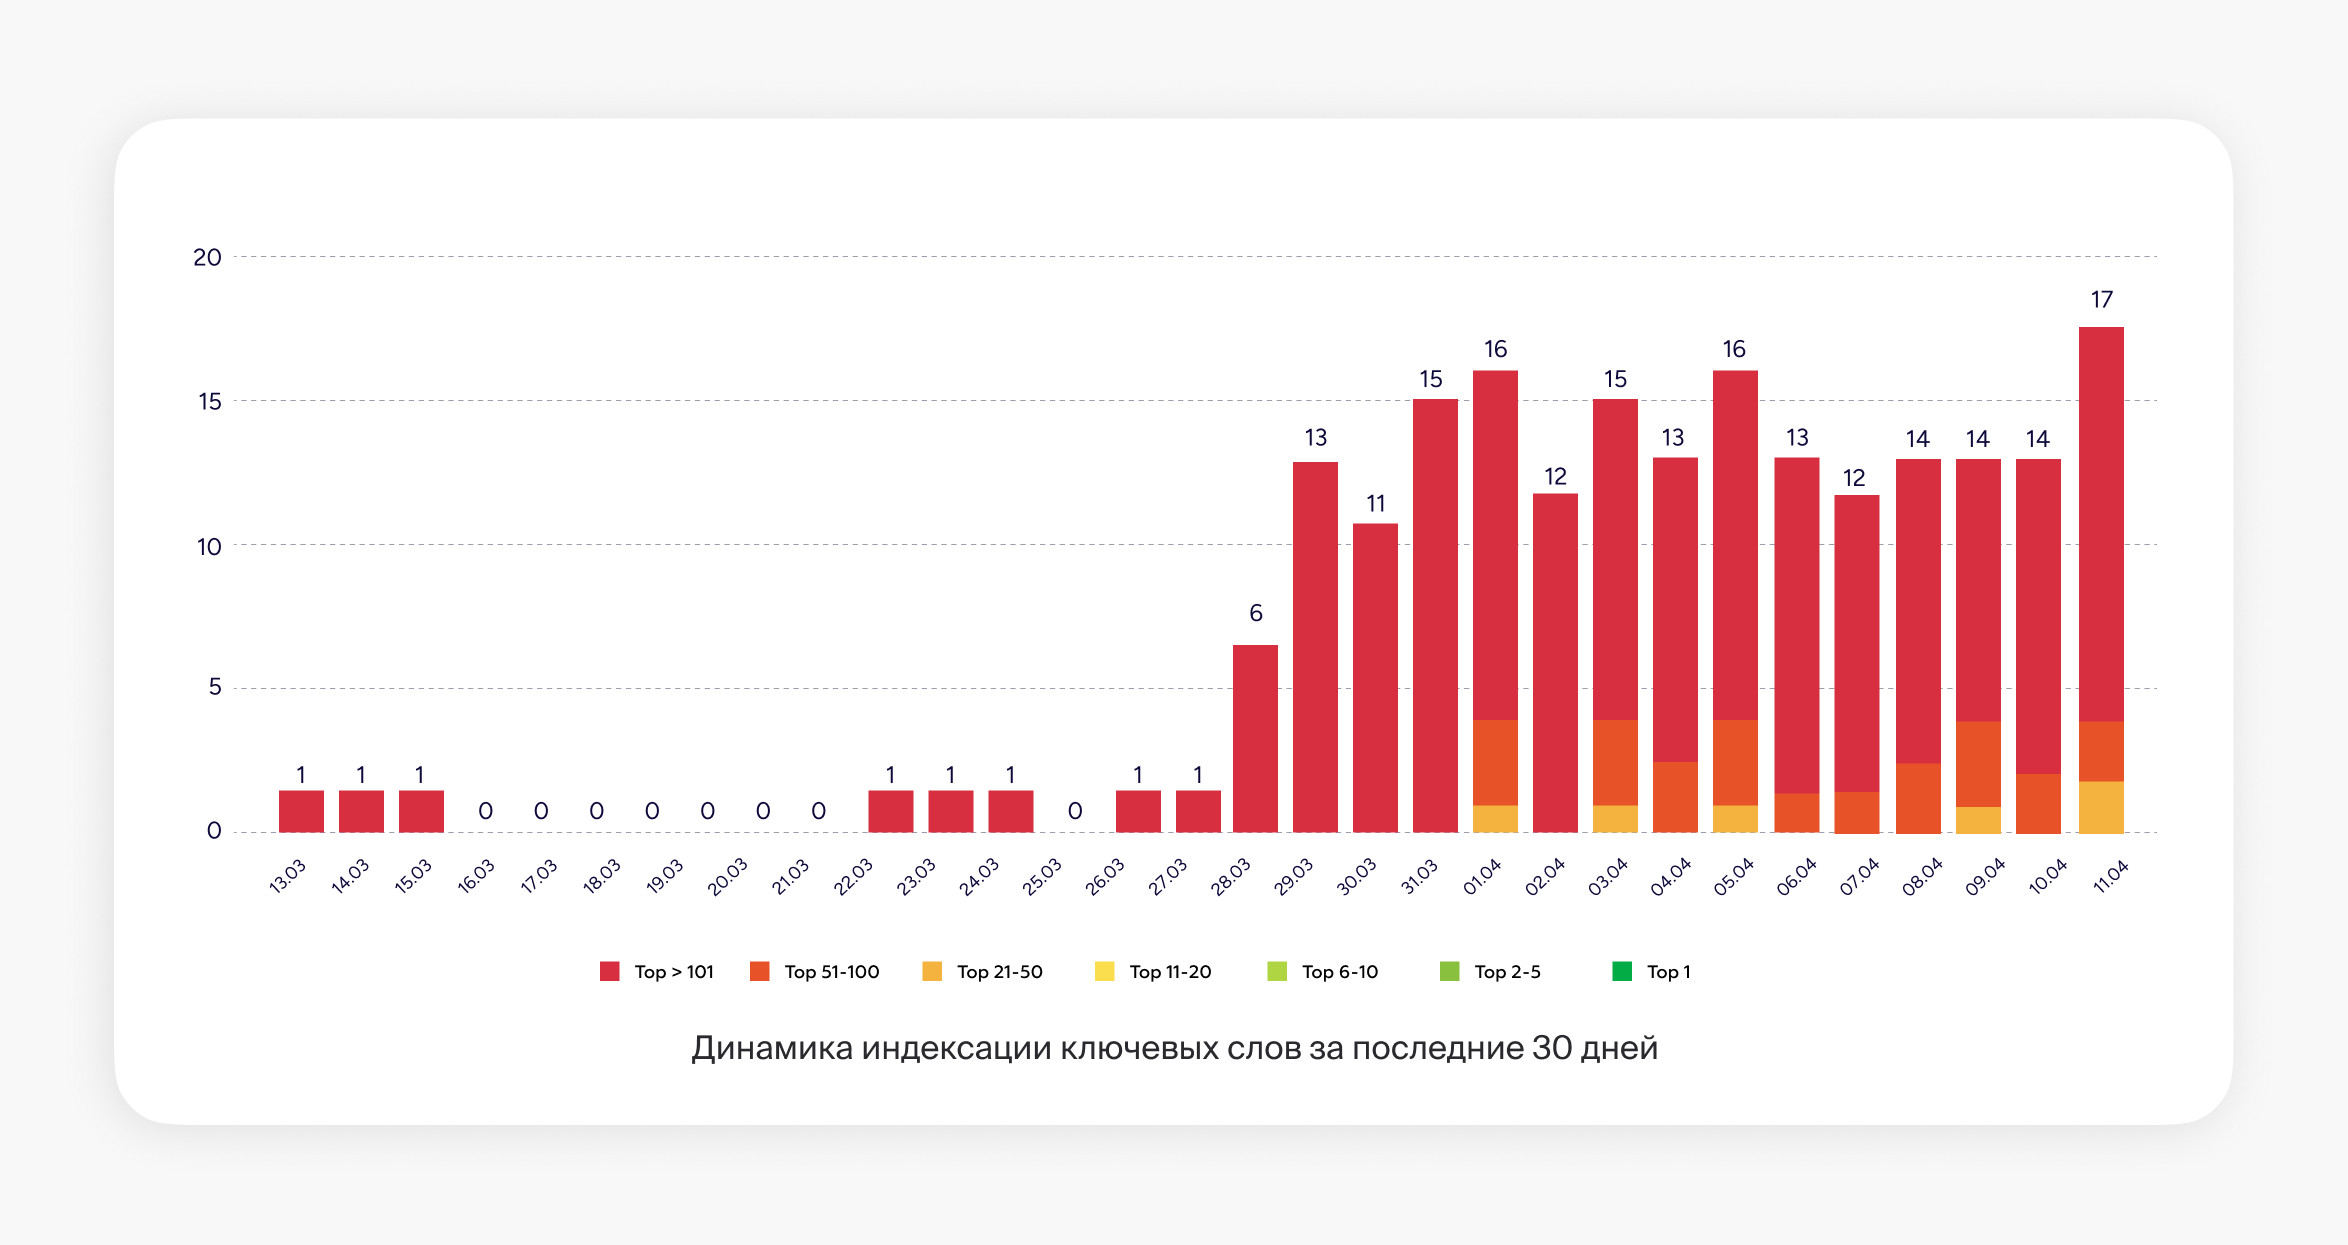Click the 13.03 date label on axis

[x=287, y=876]
